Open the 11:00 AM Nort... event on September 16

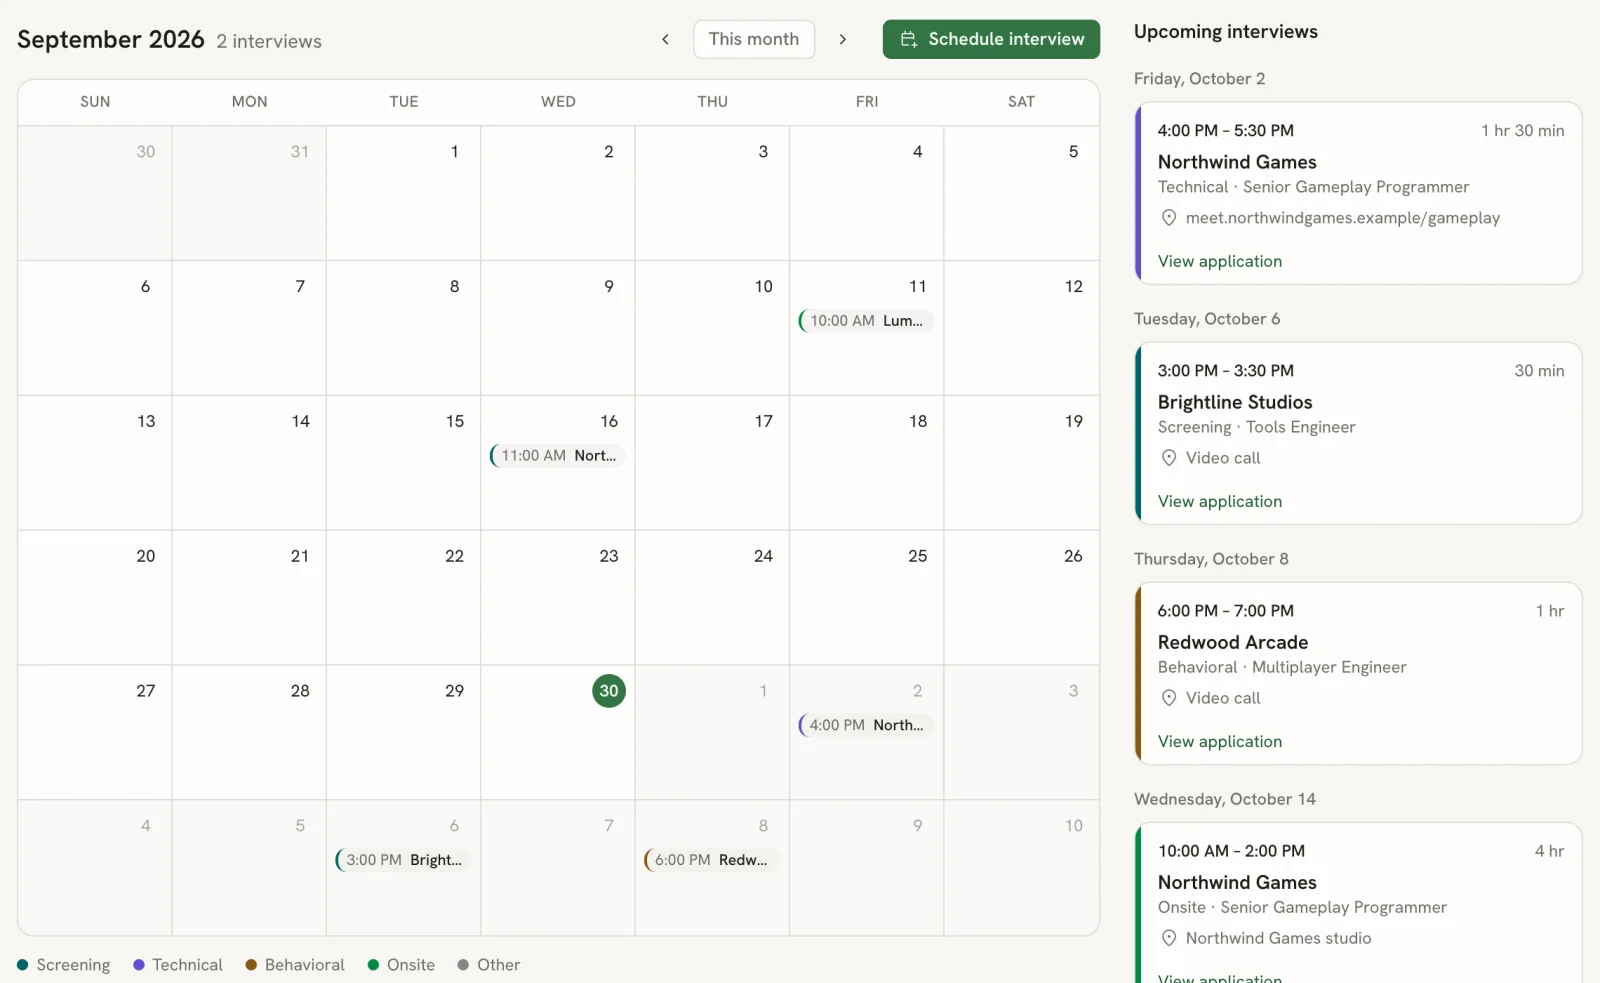(x=557, y=455)
